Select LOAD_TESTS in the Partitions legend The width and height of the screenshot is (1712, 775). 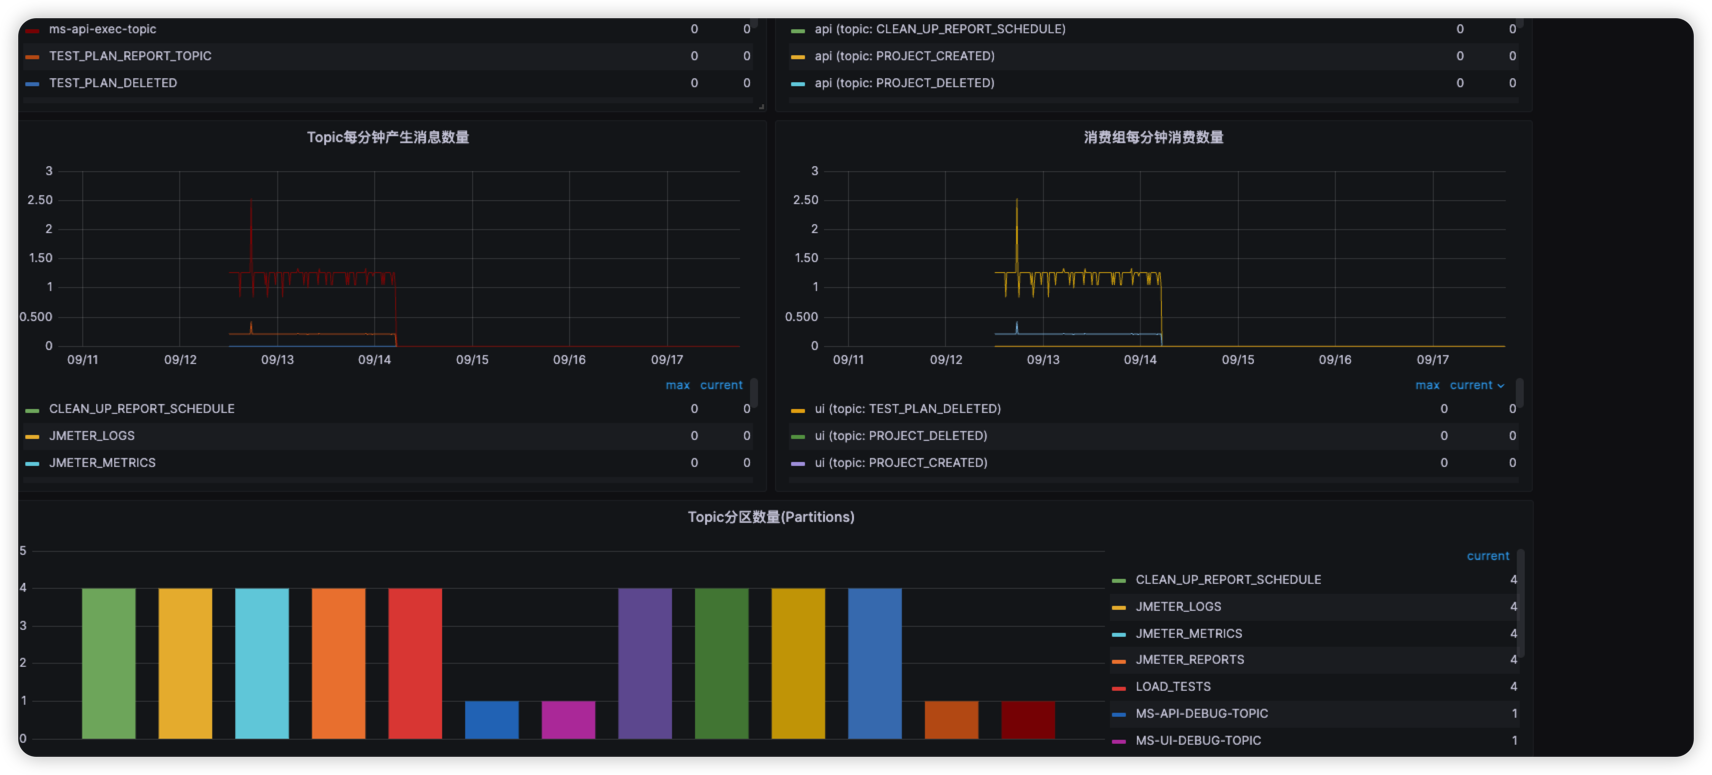point(1173,687)
